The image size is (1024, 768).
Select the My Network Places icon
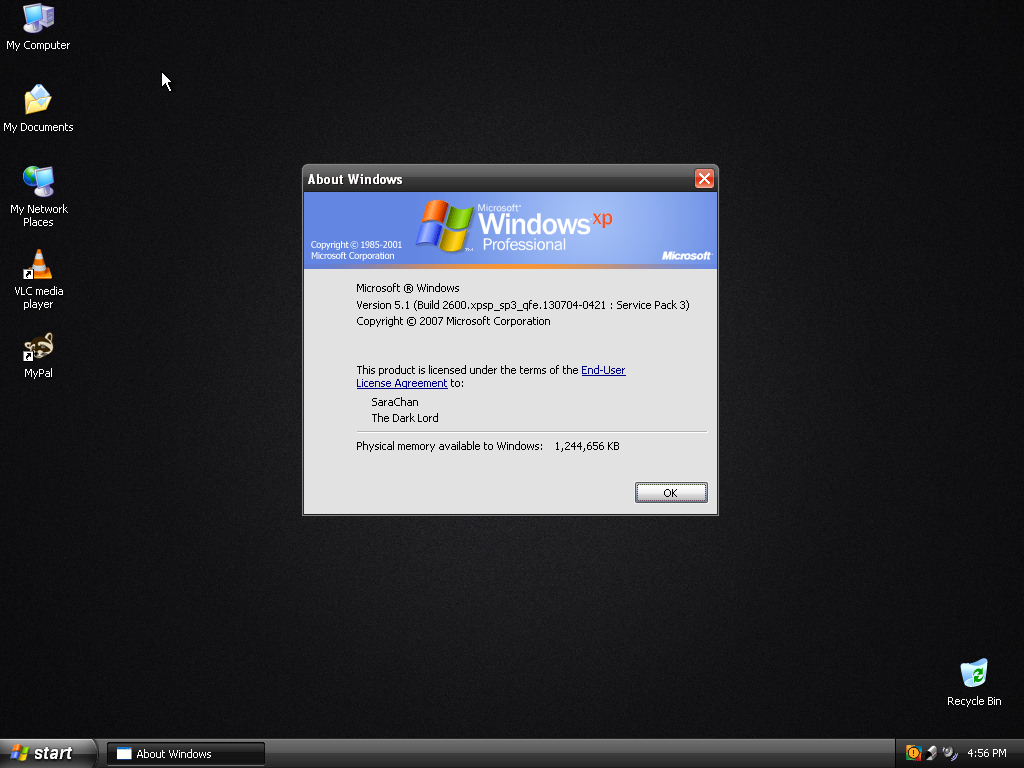39,196
